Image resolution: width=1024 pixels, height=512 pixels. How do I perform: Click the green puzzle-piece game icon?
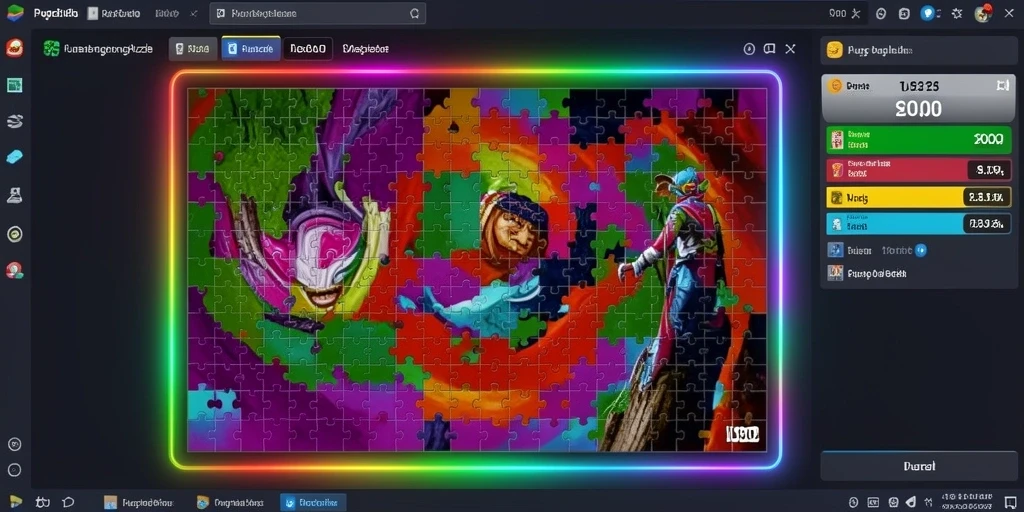click(52, 48)
